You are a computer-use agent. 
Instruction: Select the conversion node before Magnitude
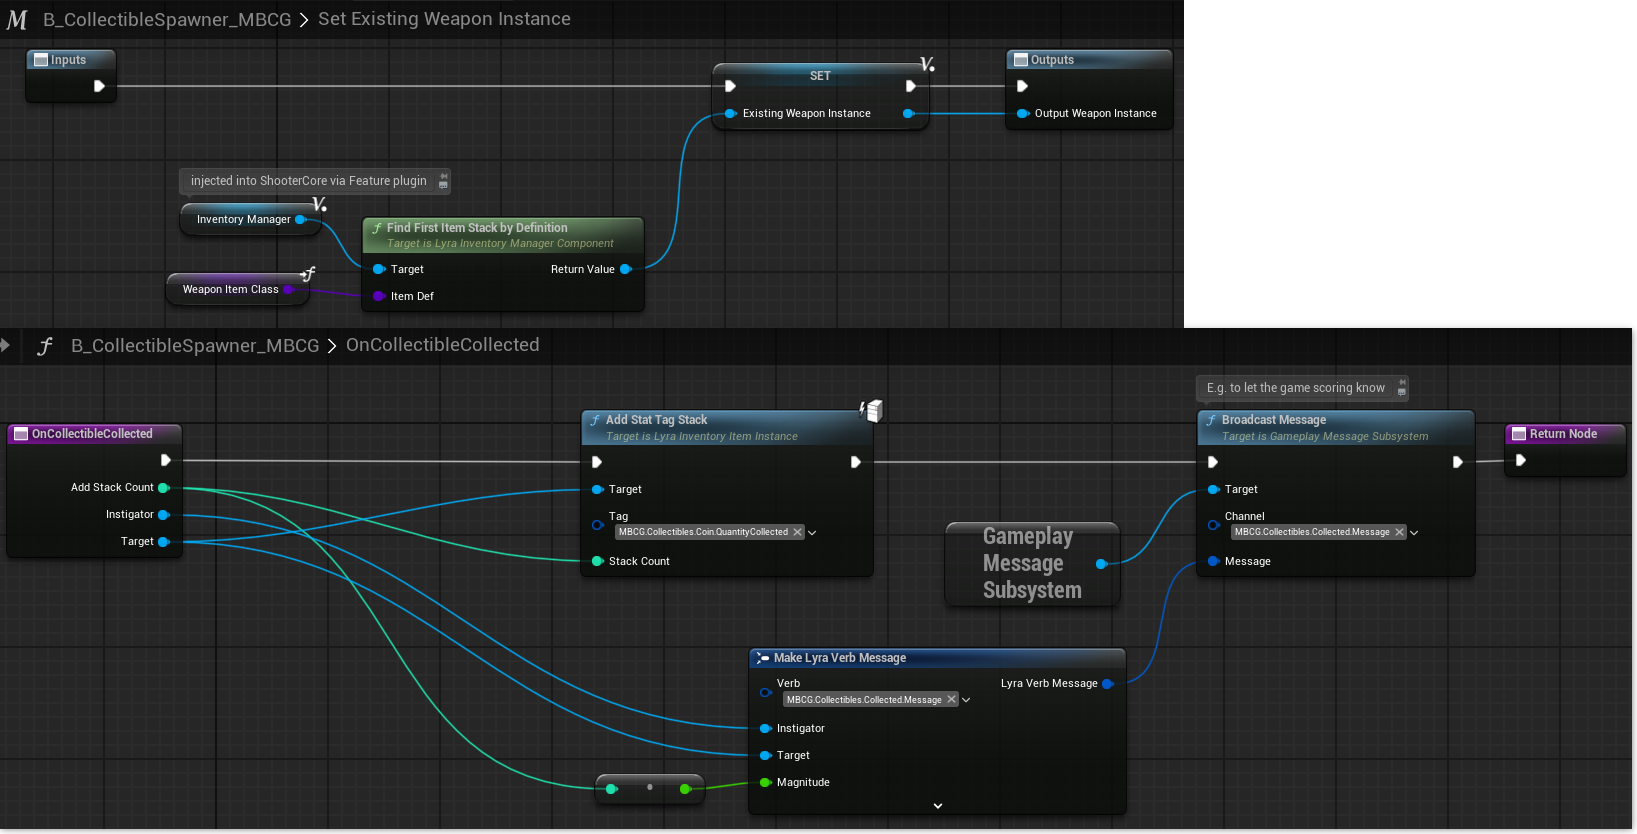pos(649,788)
